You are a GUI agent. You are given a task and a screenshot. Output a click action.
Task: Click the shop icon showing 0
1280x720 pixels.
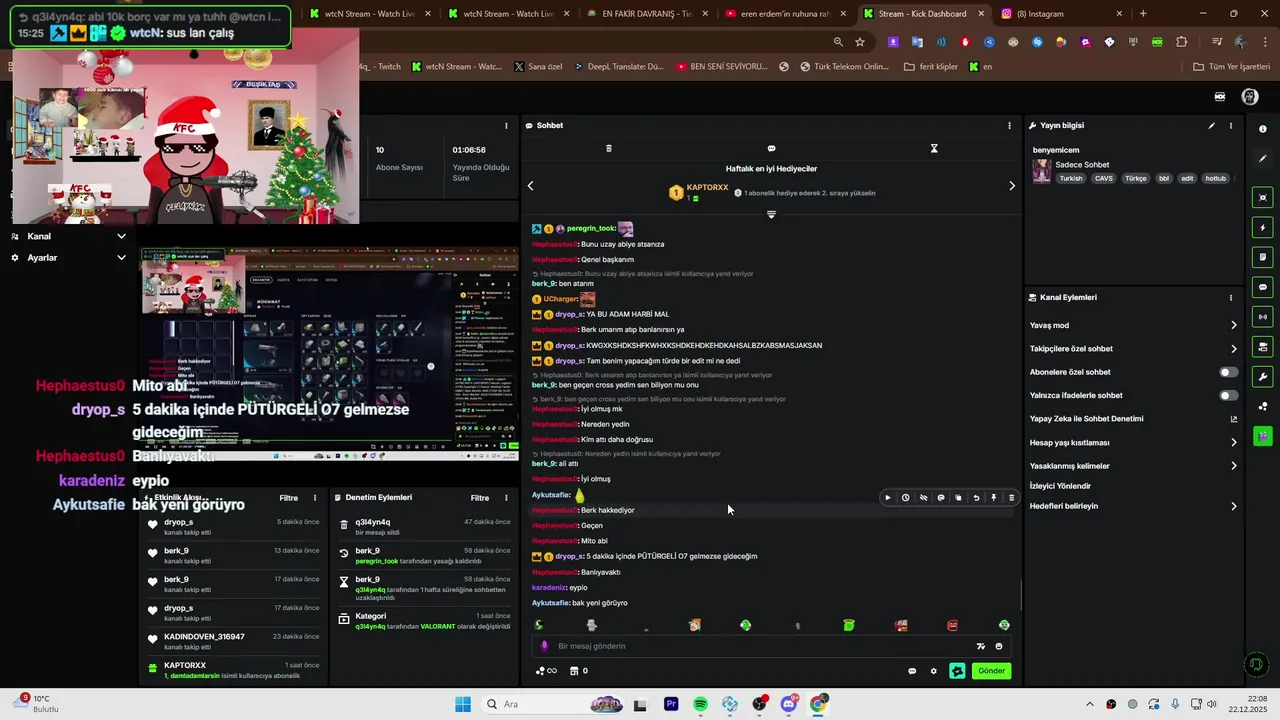[578, 671]
